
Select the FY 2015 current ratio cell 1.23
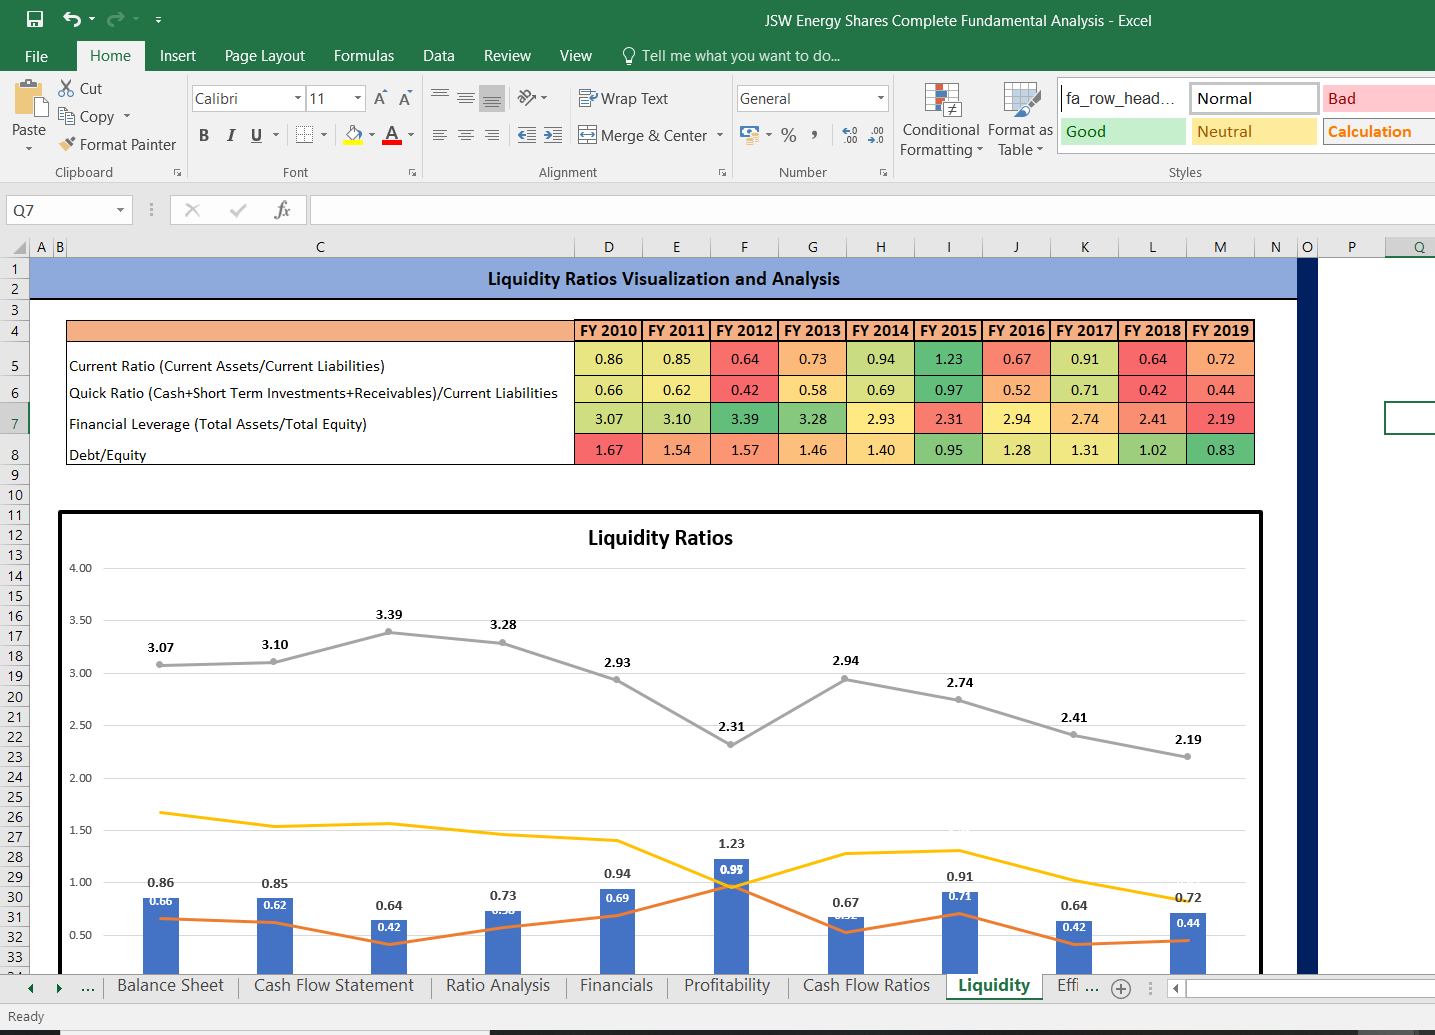[949, 359]
